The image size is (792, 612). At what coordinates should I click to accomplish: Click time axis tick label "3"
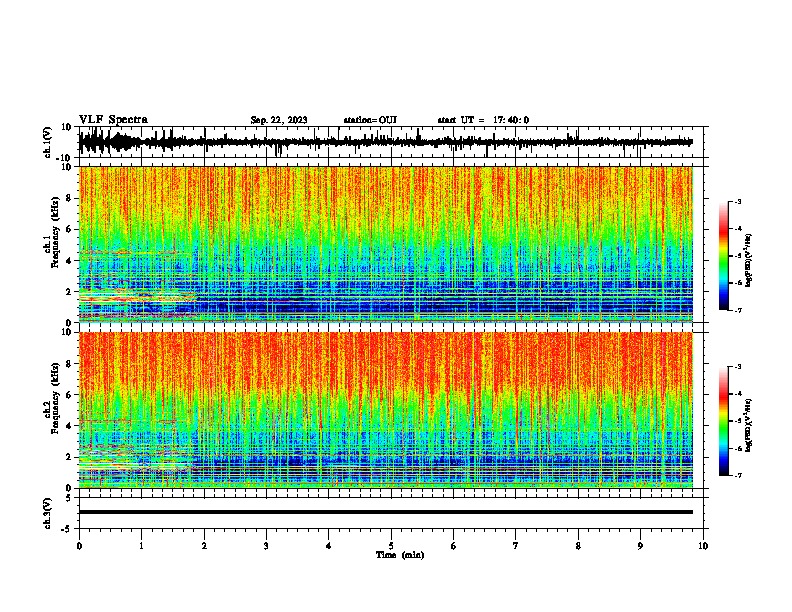point(266,546)
